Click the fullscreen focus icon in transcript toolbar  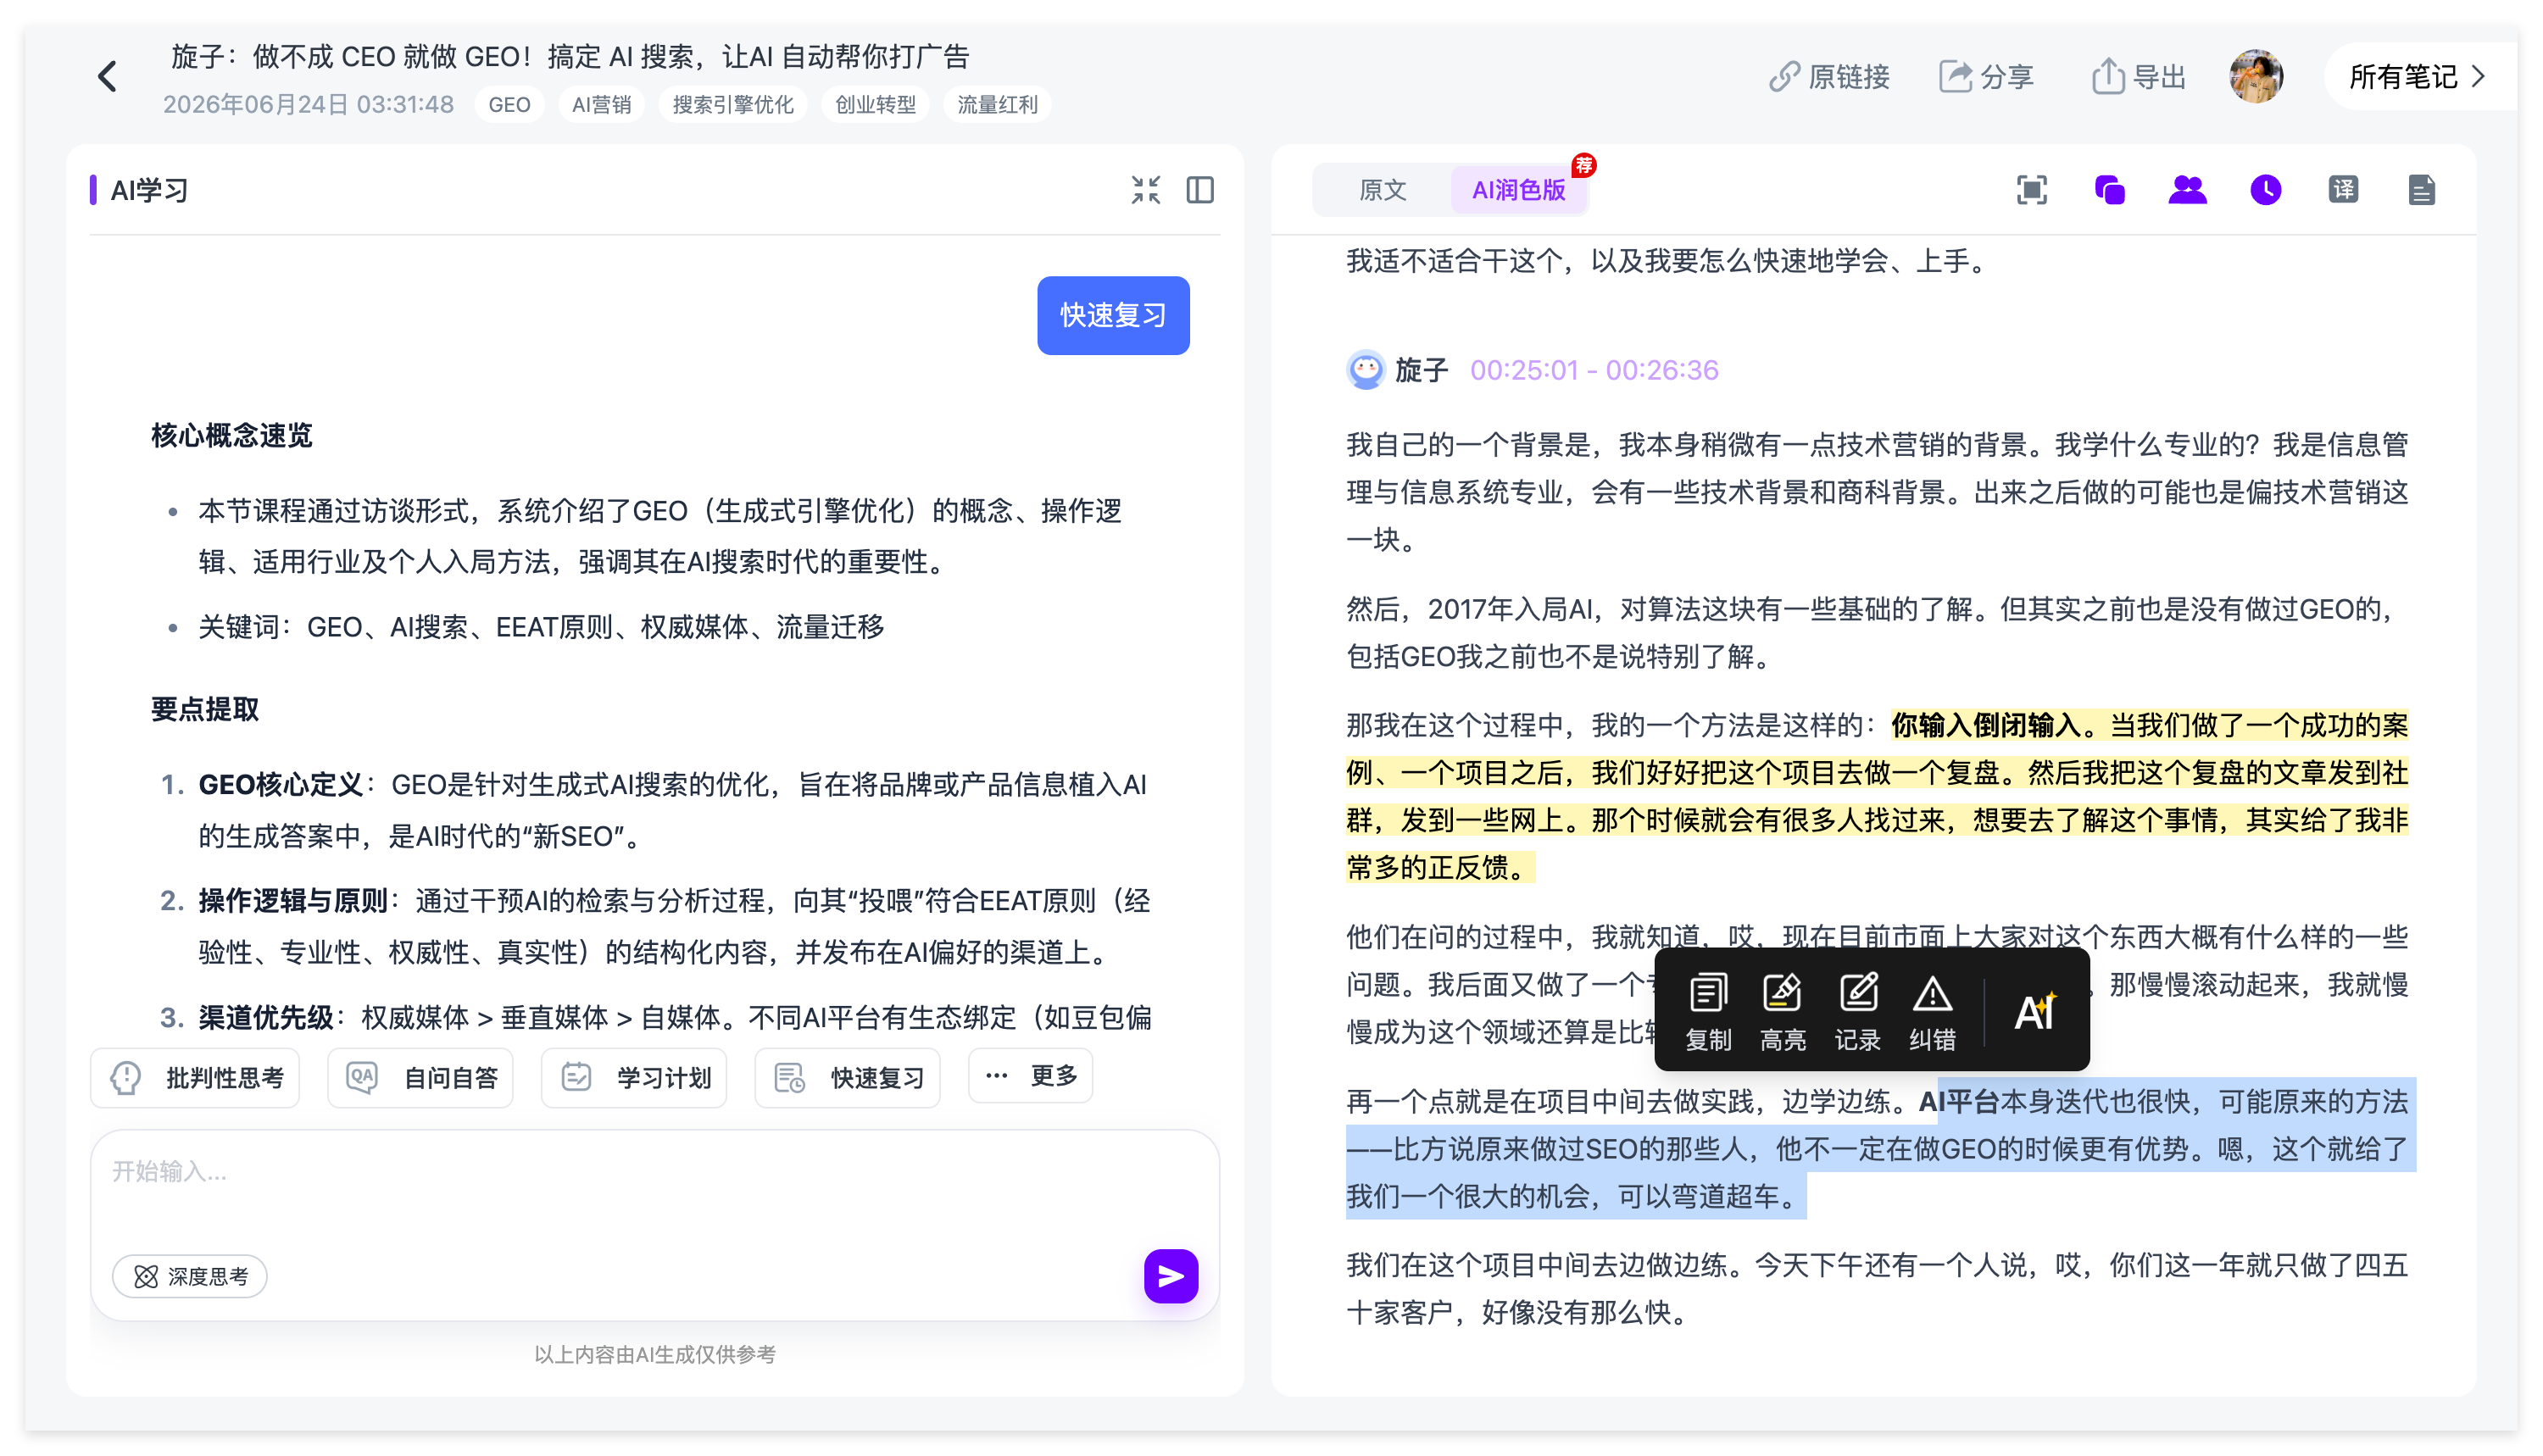click(2031, 190)
